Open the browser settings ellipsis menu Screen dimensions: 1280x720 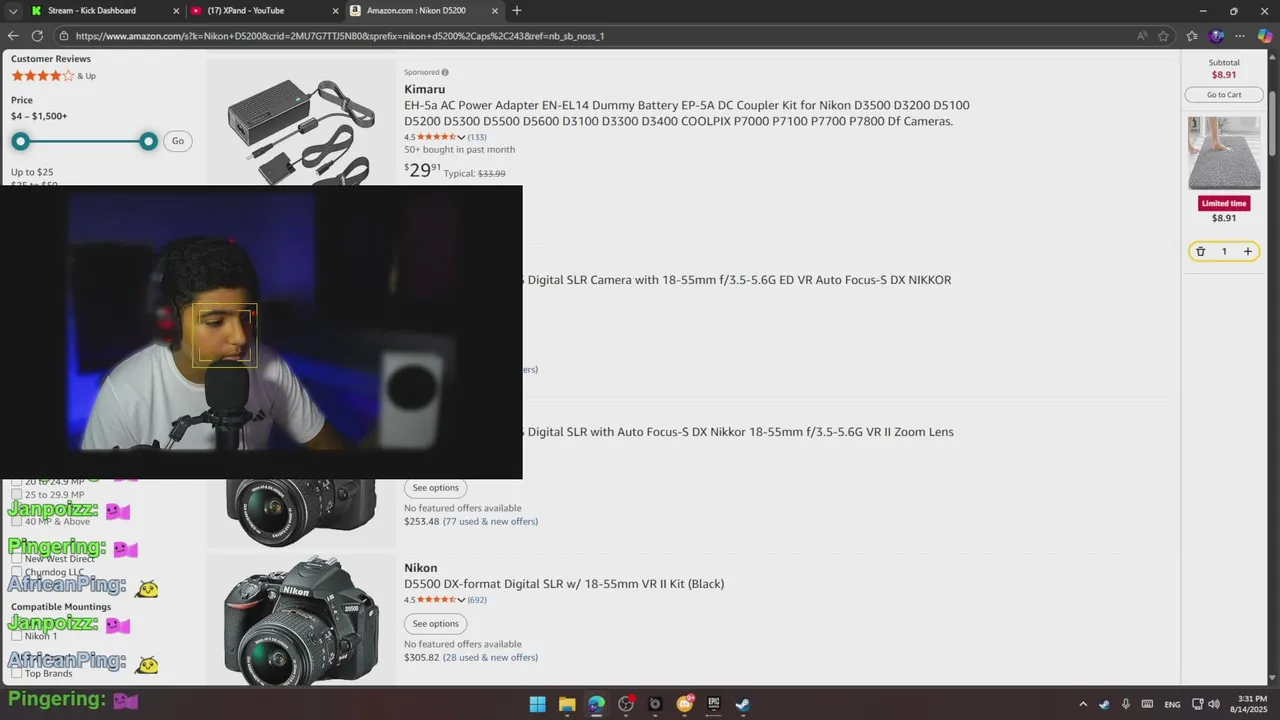pyautogui.click(x=1241, y=36)
